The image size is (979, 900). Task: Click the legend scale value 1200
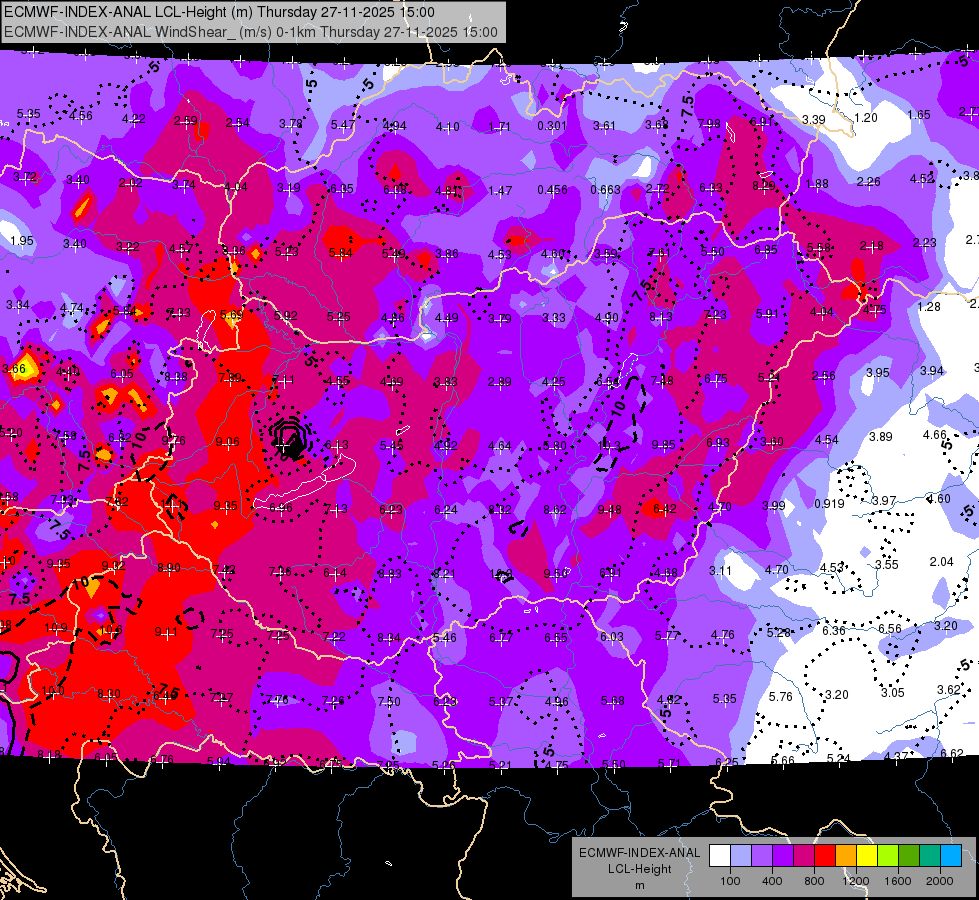coord(855,881)
